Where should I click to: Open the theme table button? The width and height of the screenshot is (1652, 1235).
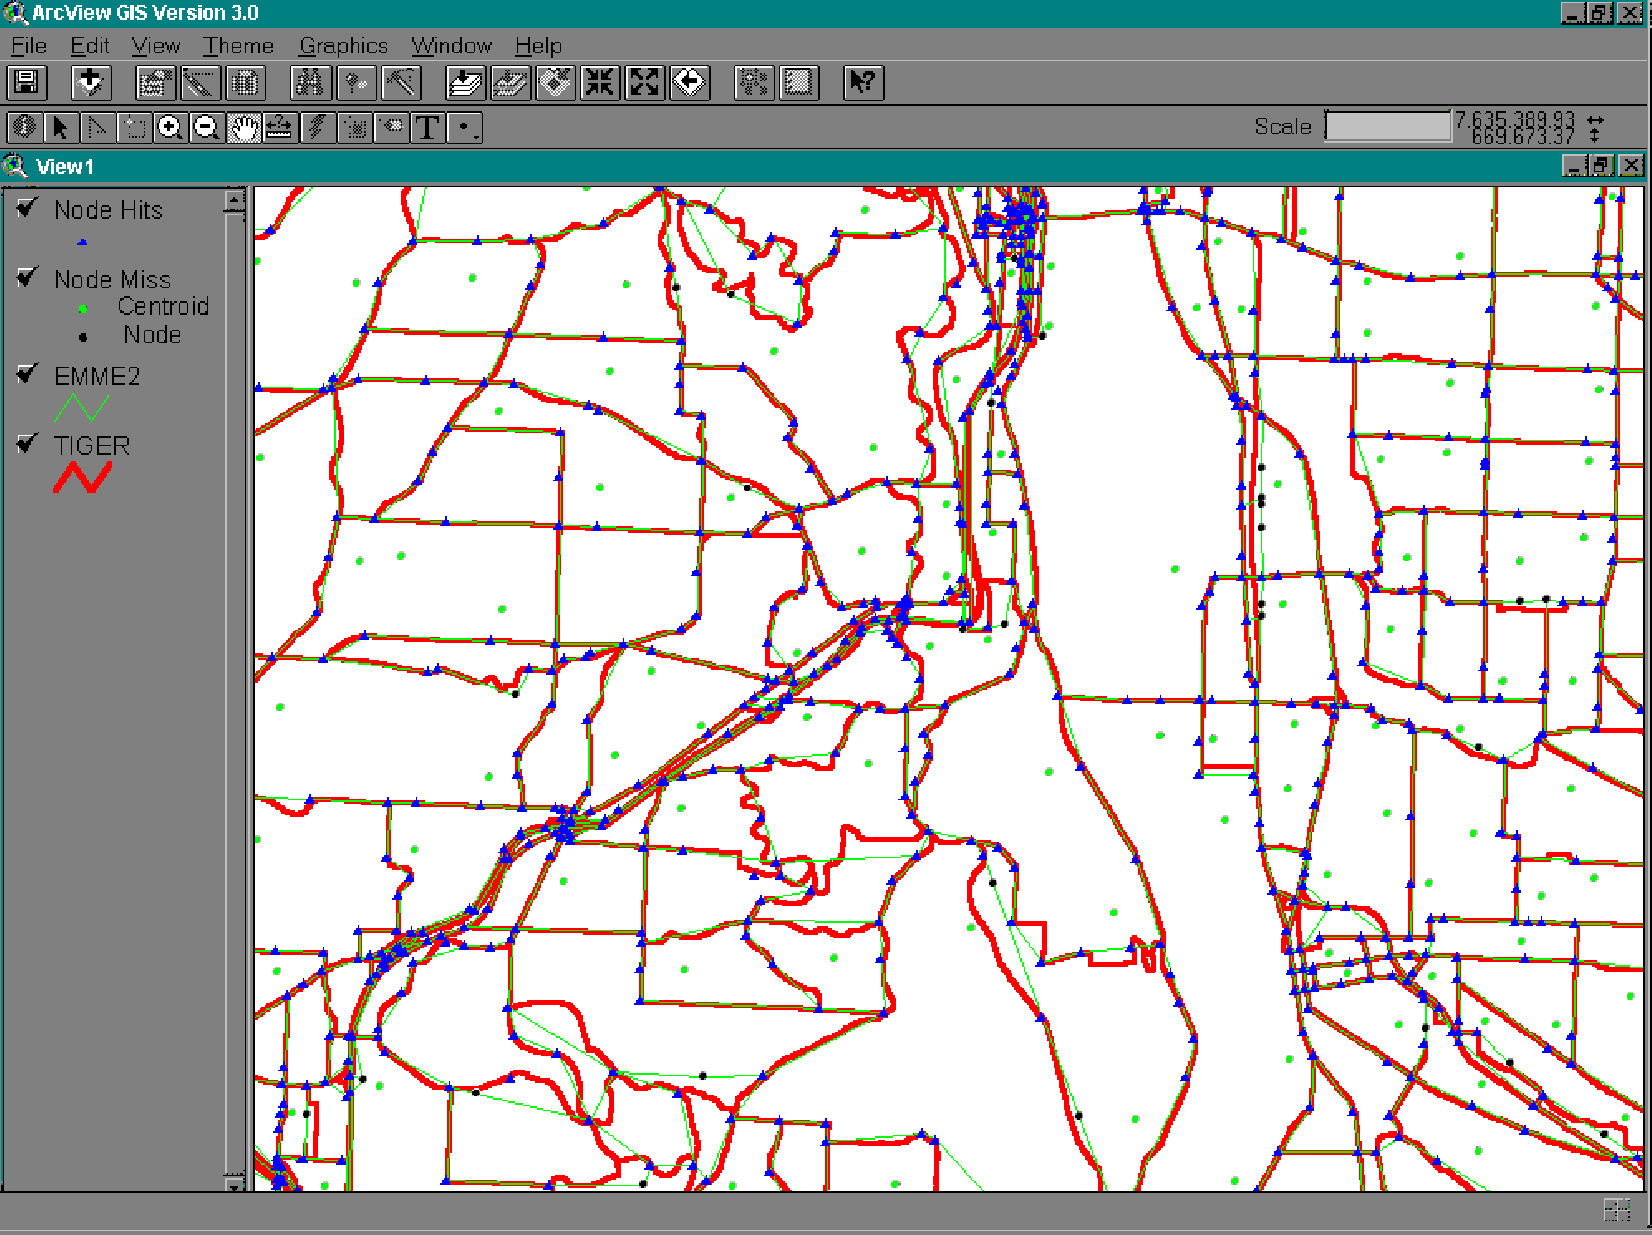coord(245,82)
